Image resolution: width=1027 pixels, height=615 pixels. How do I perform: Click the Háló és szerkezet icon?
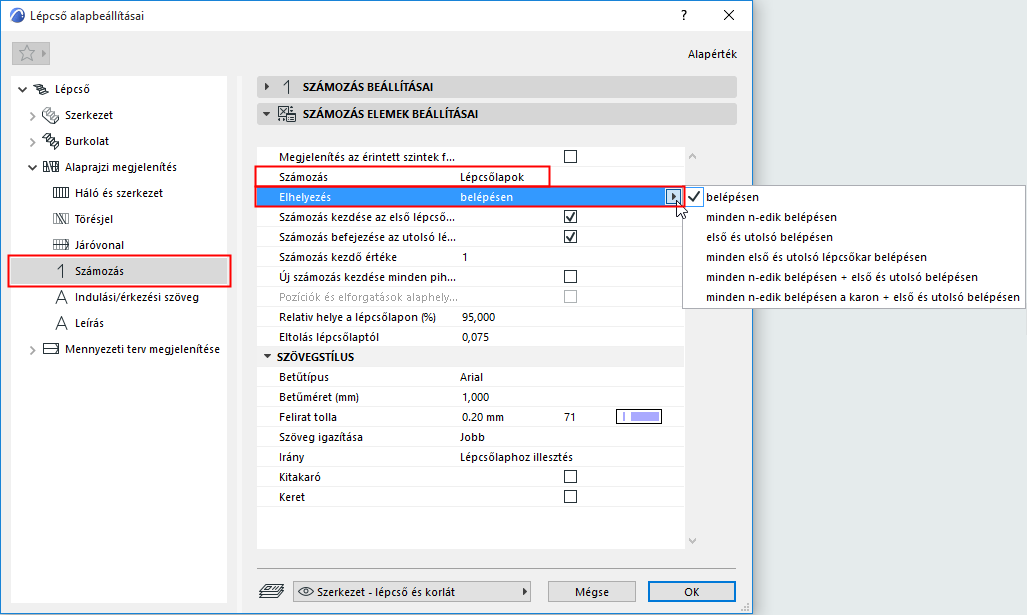pos(61,193)
